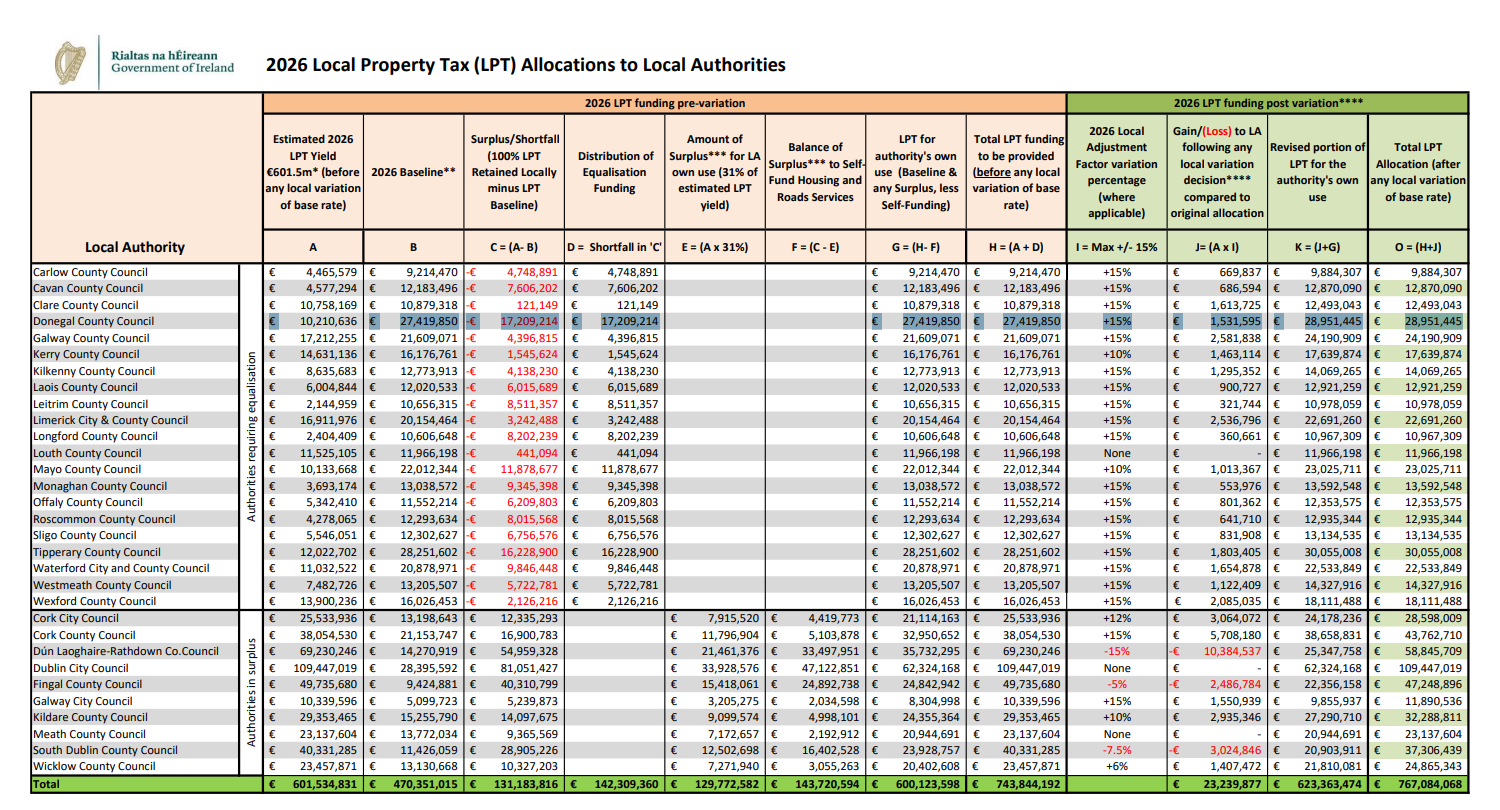1500x810 pixels.
Task: Select Fingal County Council's -5% variation cell
Action: click(x=1116, y=684)
